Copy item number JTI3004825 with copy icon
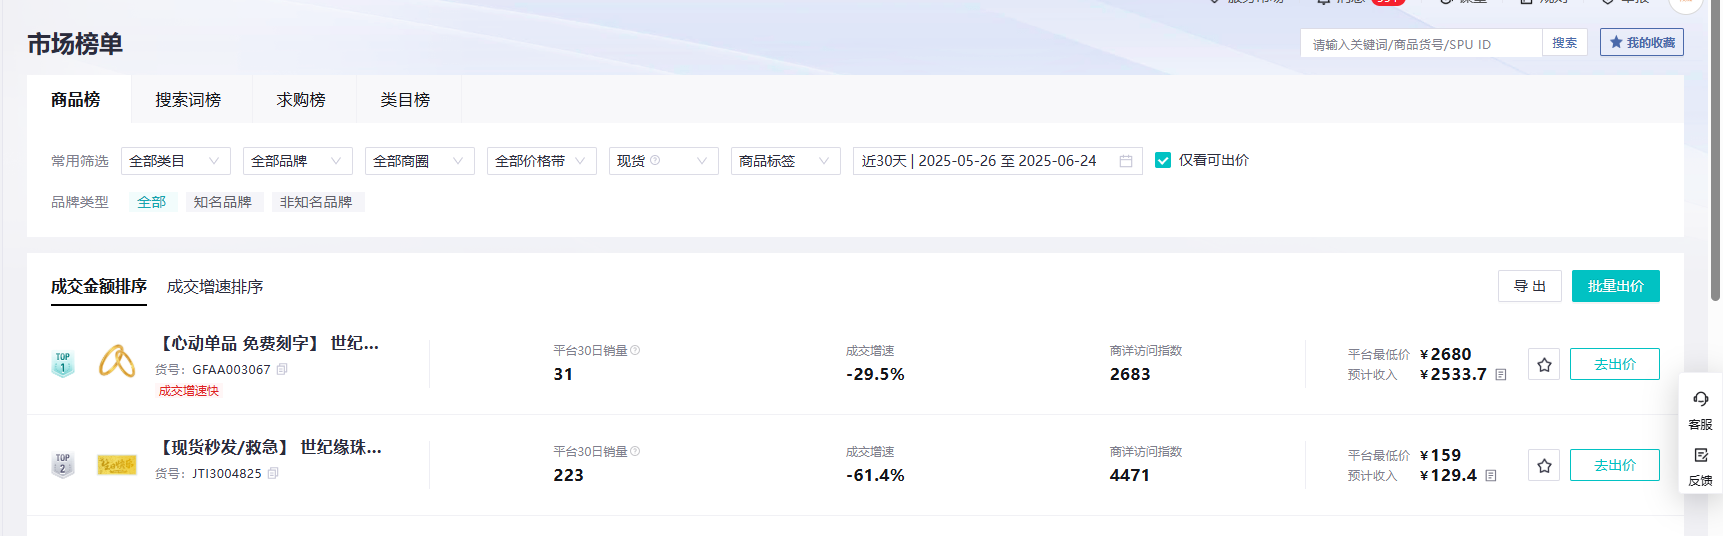The width and height of the screenshot is (1723, 536). (273, 473)
